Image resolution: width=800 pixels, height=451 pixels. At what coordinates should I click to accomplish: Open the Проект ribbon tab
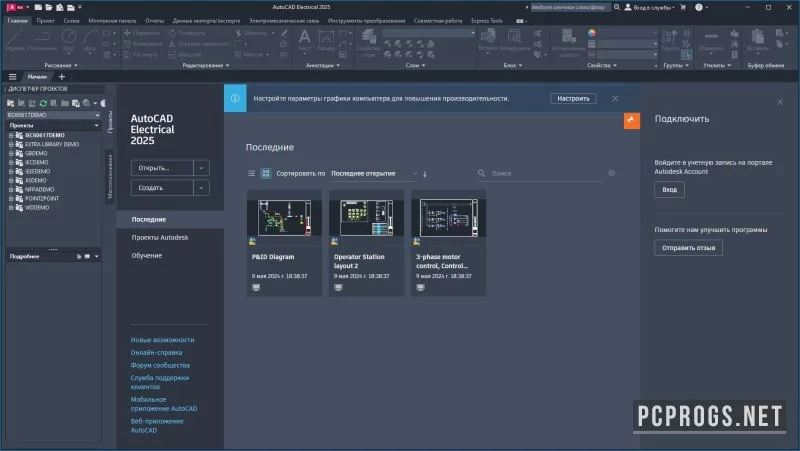45,21
